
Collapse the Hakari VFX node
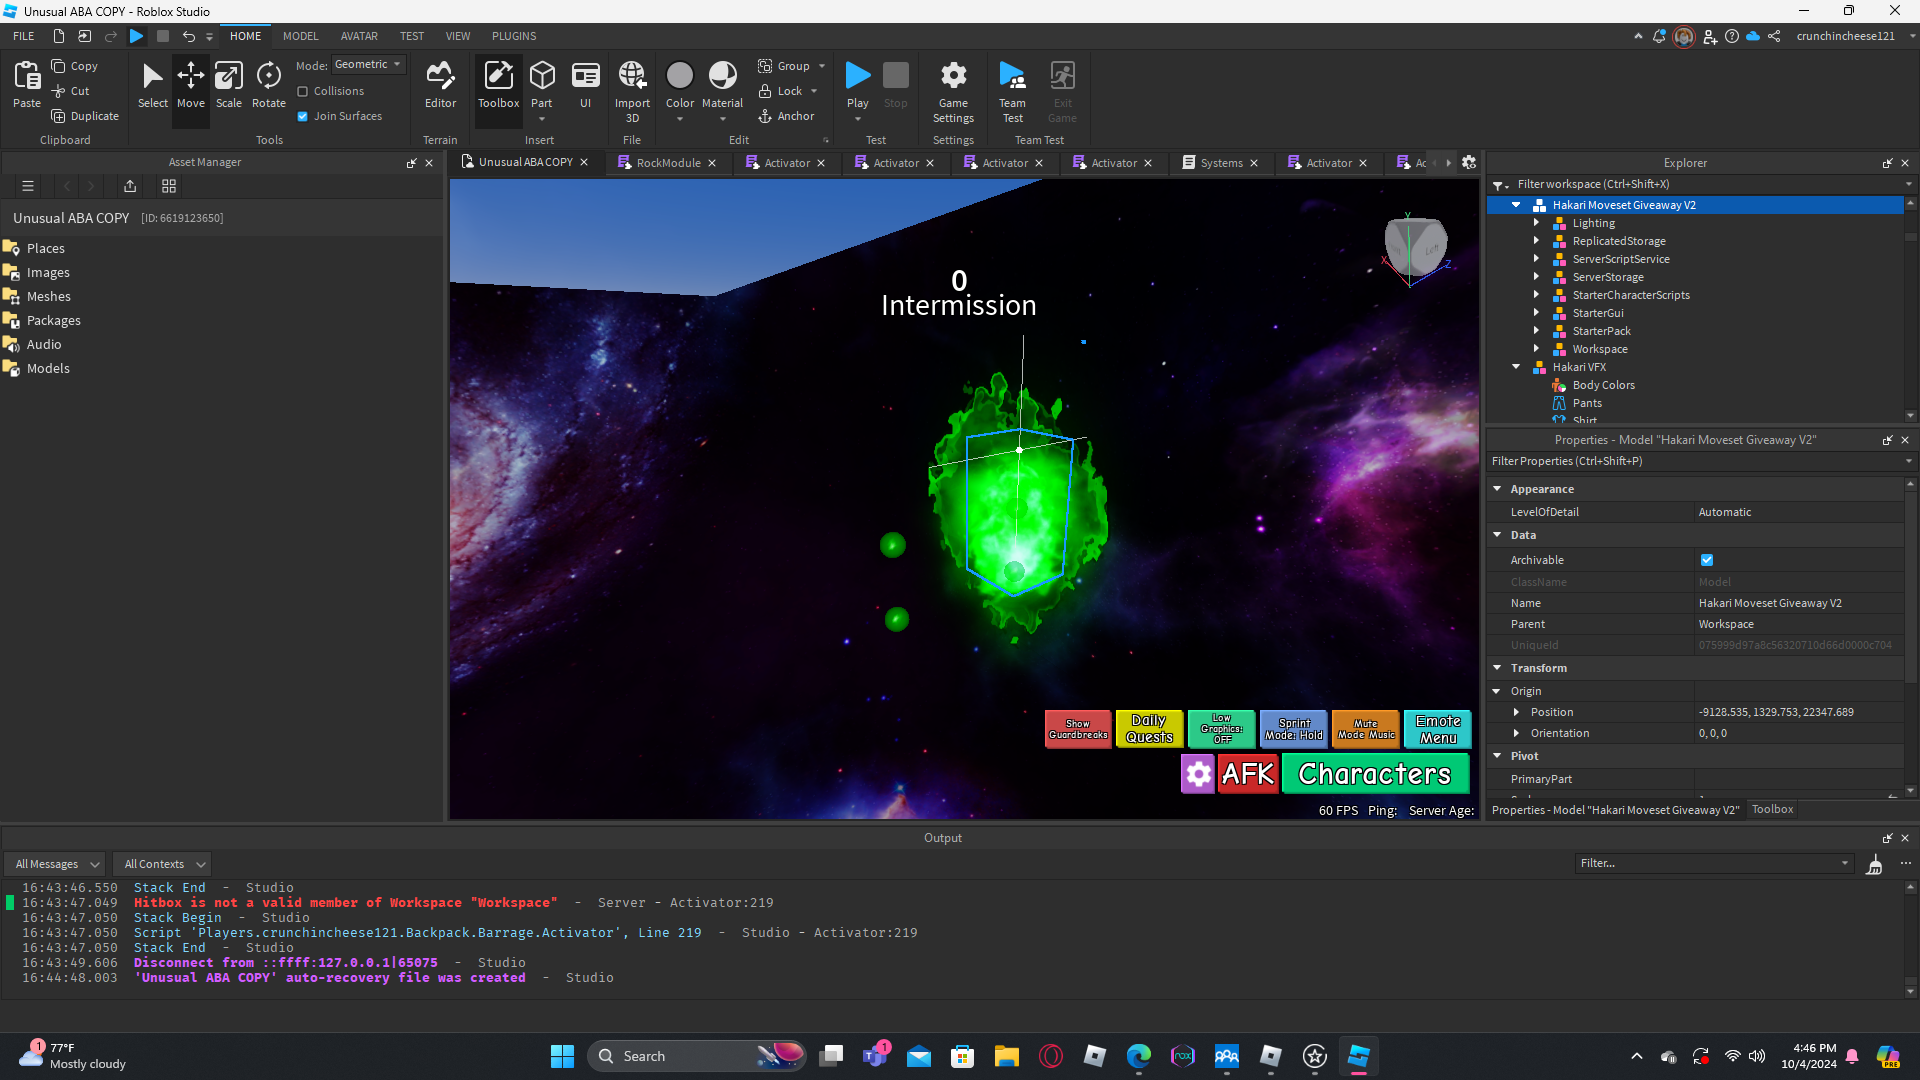click(1516, 367)
